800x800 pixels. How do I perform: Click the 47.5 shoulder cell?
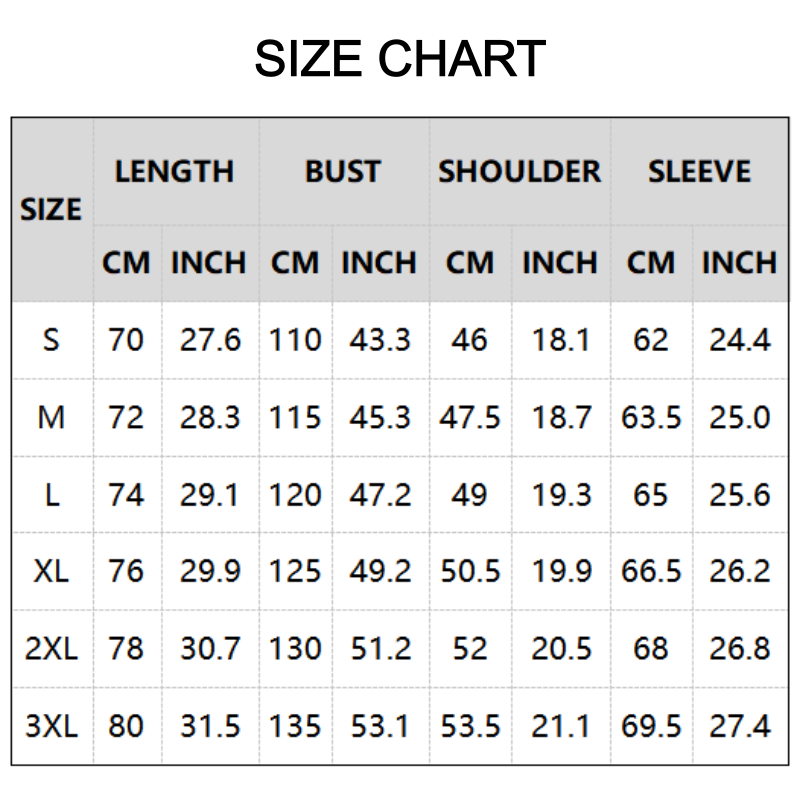470,417
